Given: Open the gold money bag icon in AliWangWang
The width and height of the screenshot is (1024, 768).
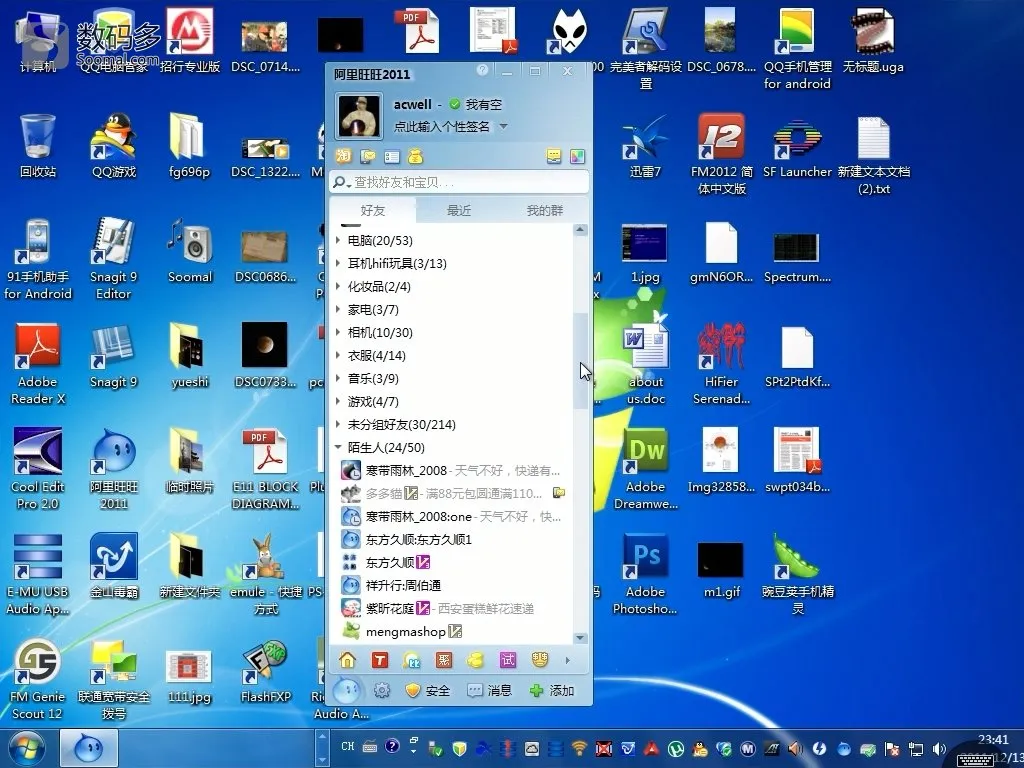Looking at the screenshot, I should coord(415,156).
